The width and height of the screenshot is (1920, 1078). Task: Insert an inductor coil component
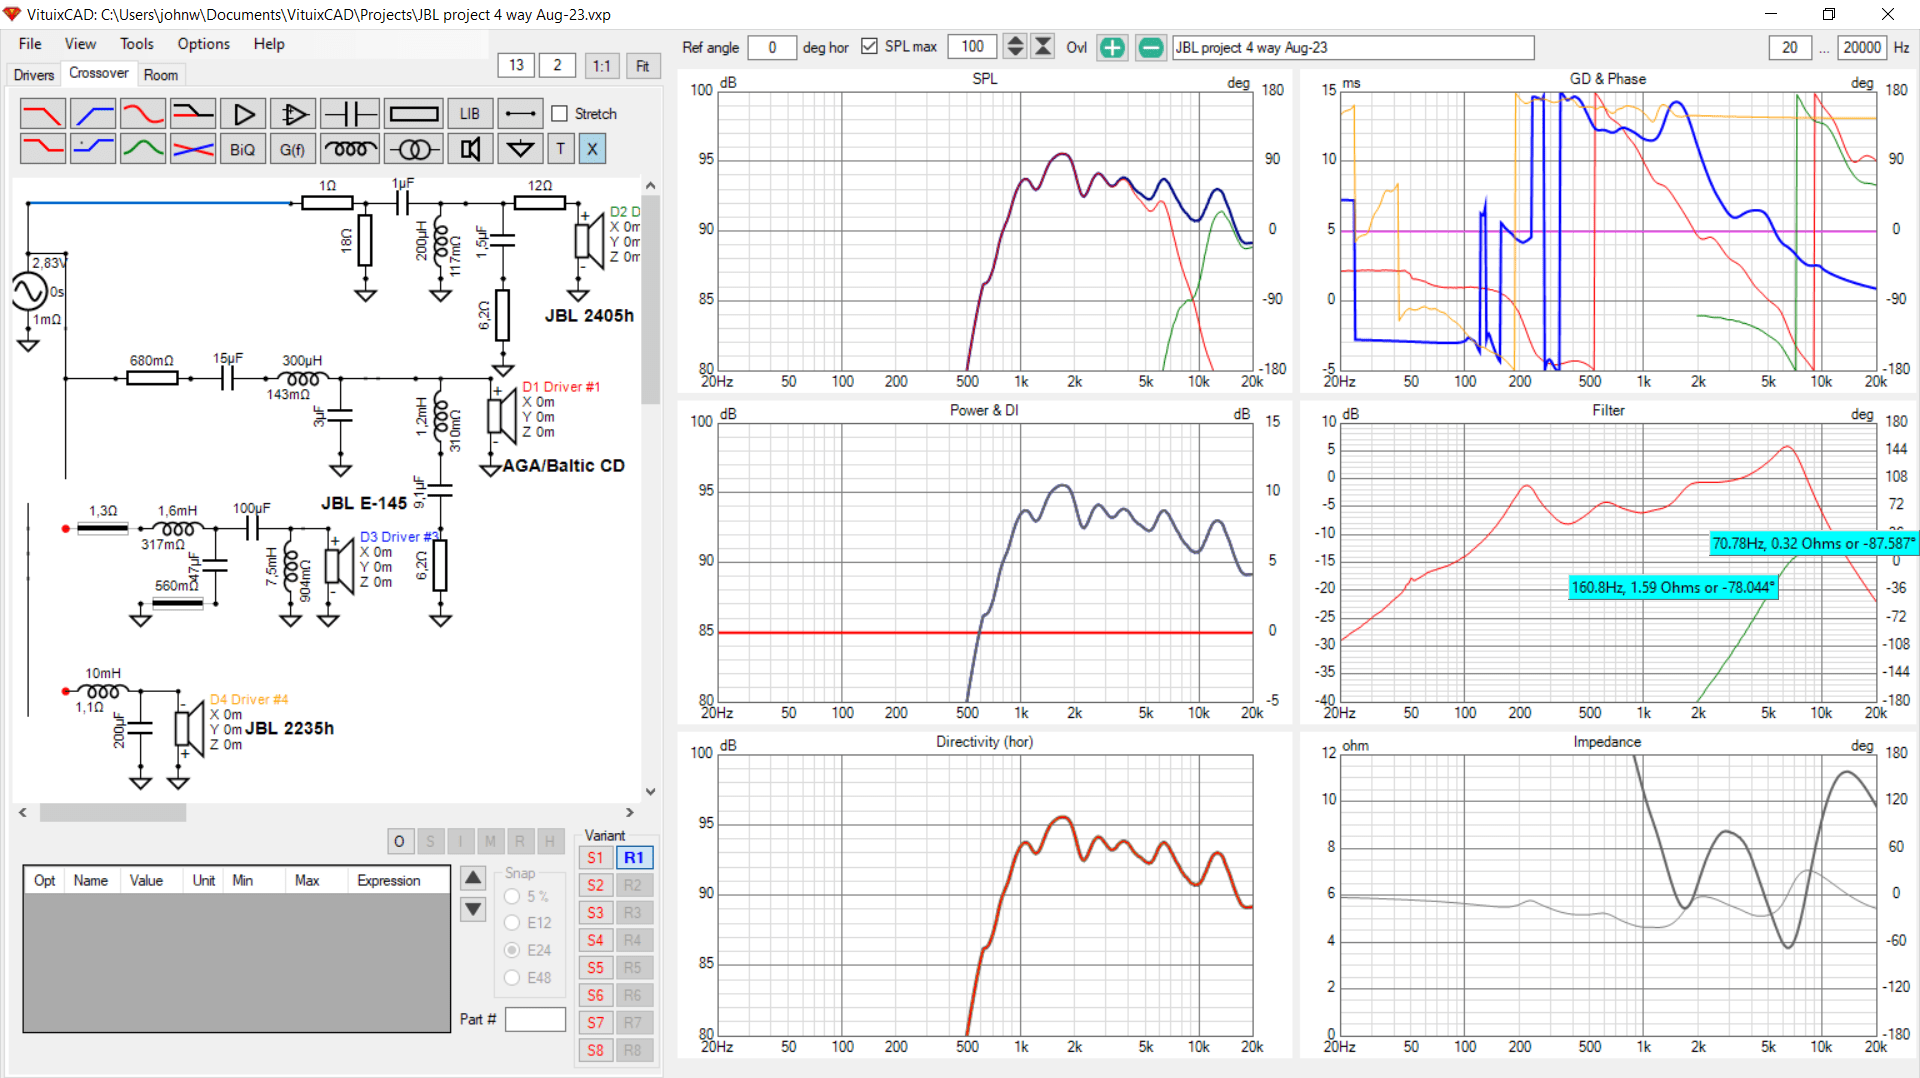point(350,149)
